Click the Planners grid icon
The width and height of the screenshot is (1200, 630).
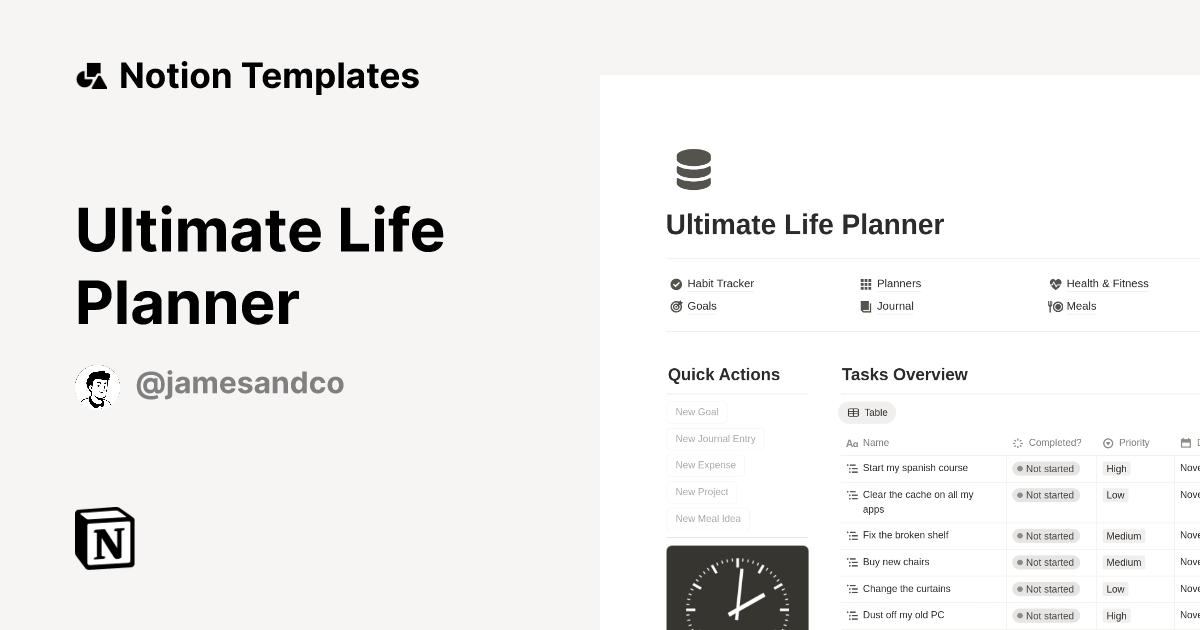[866, 283]
